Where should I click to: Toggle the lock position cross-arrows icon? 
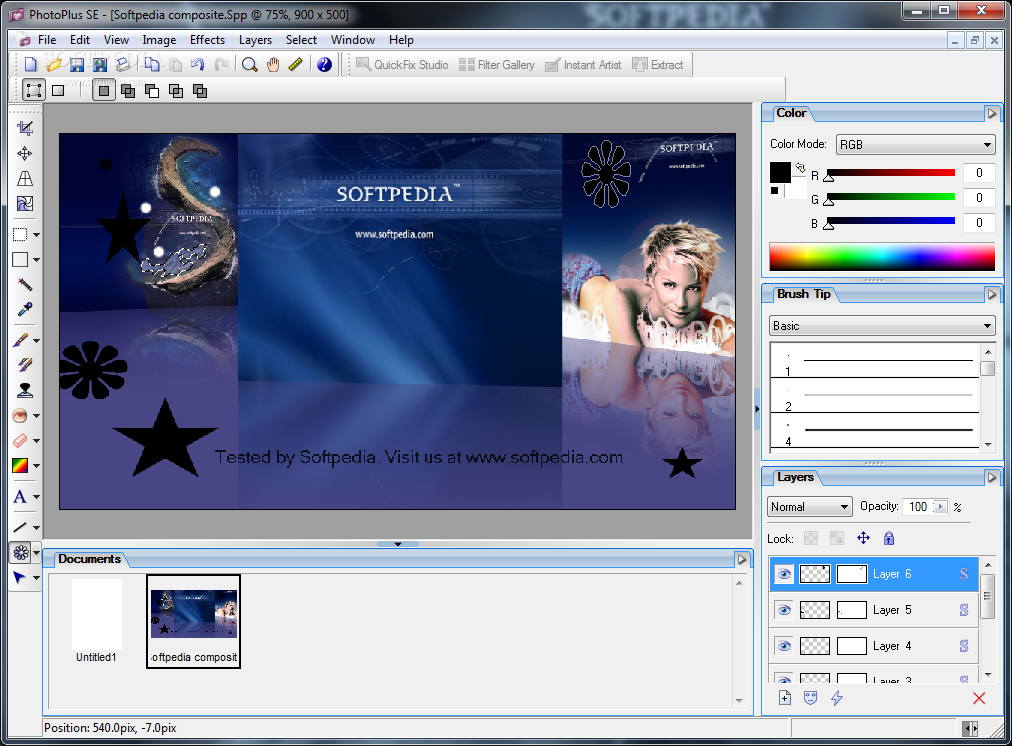(864, 538)
